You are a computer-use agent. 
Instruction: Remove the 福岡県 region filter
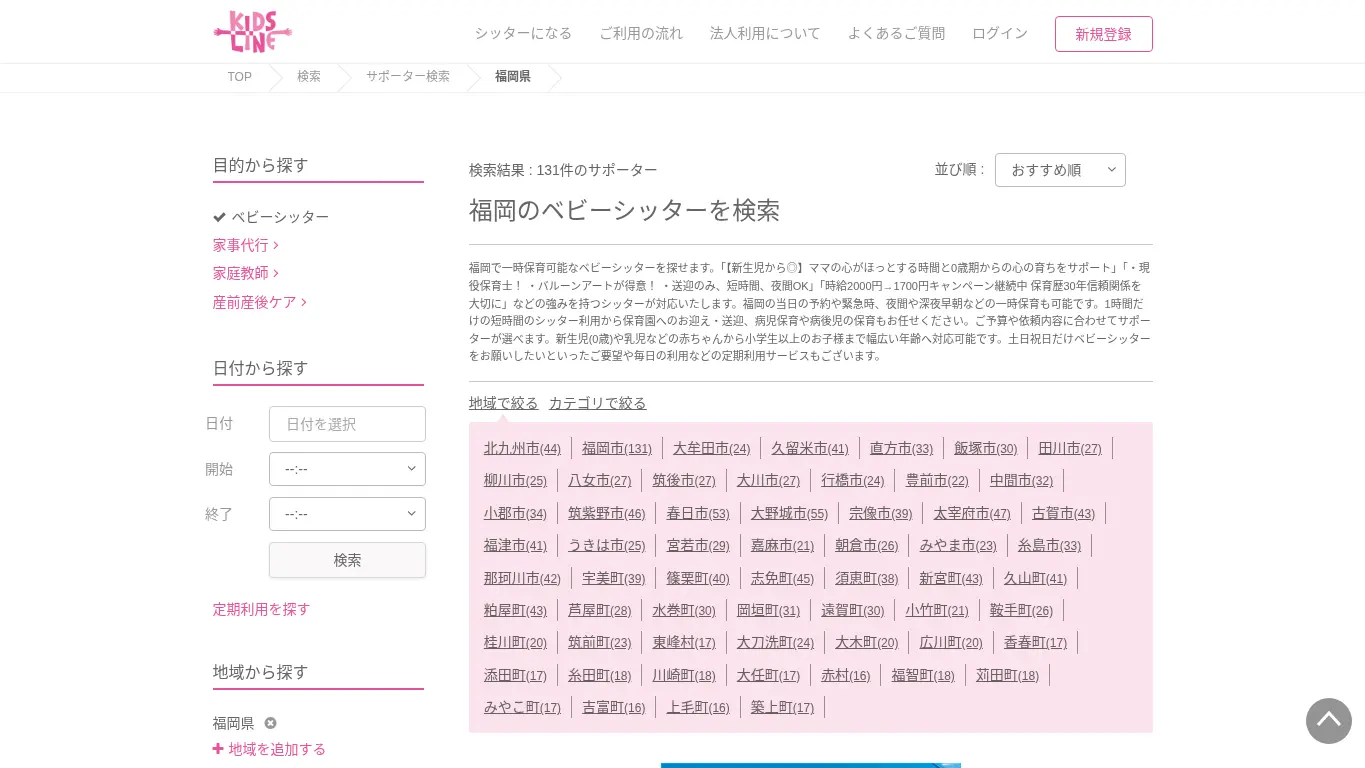[x=270, y=723]
